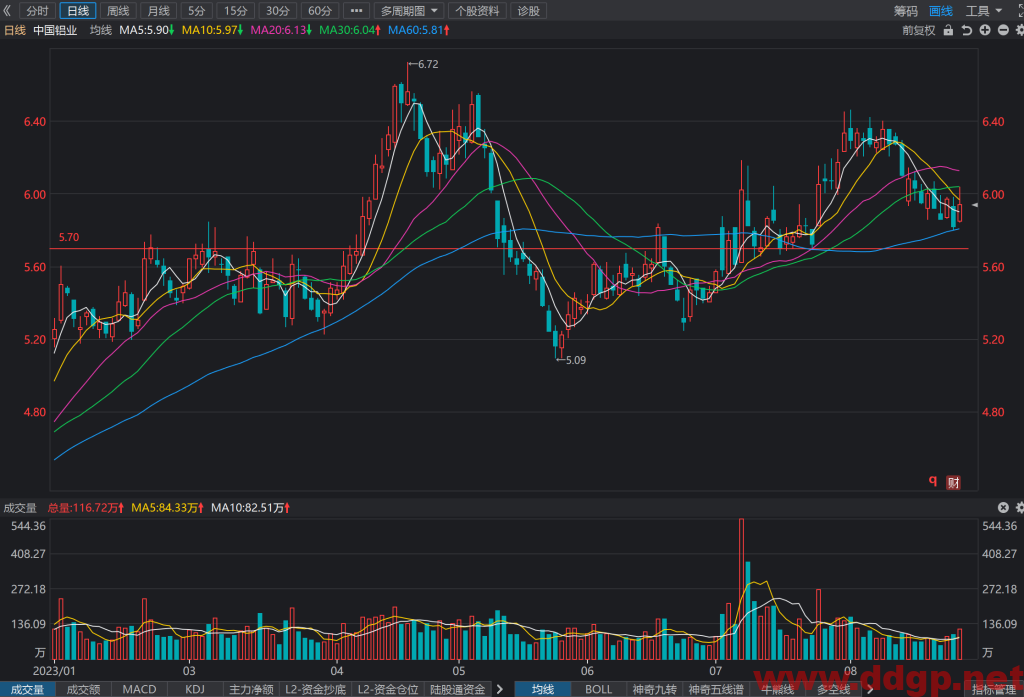This screenshot has height=697, width=1024.
Task: Click the volume MA10:82.51万 label
Action: click(250, 508)
